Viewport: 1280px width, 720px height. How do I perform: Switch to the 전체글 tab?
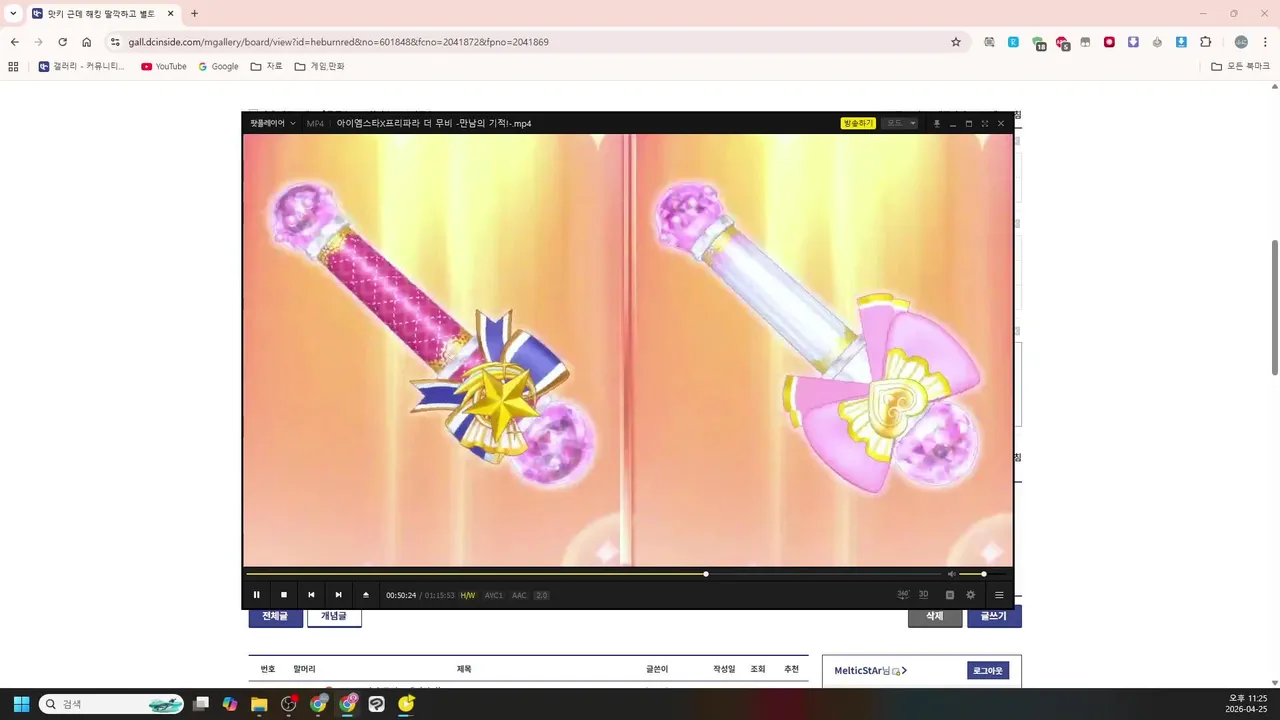[275, 616]
